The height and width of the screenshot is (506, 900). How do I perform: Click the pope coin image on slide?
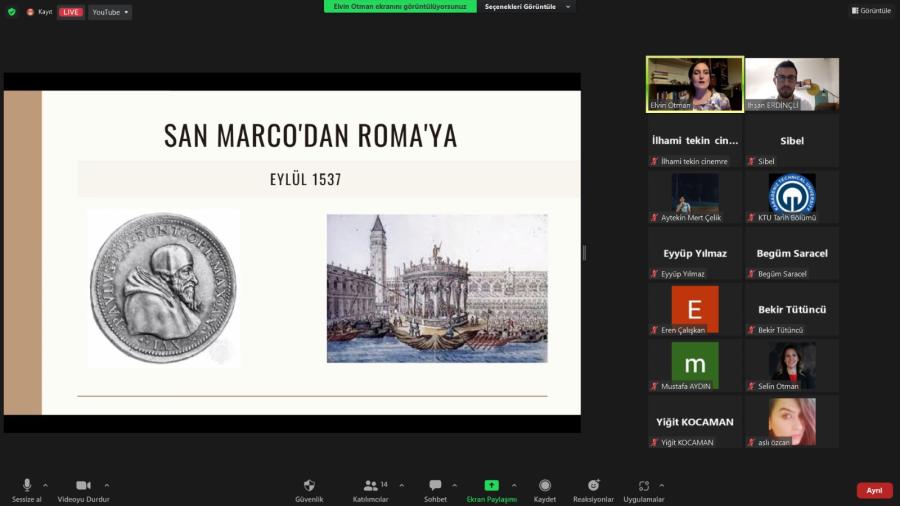point(164,288)
